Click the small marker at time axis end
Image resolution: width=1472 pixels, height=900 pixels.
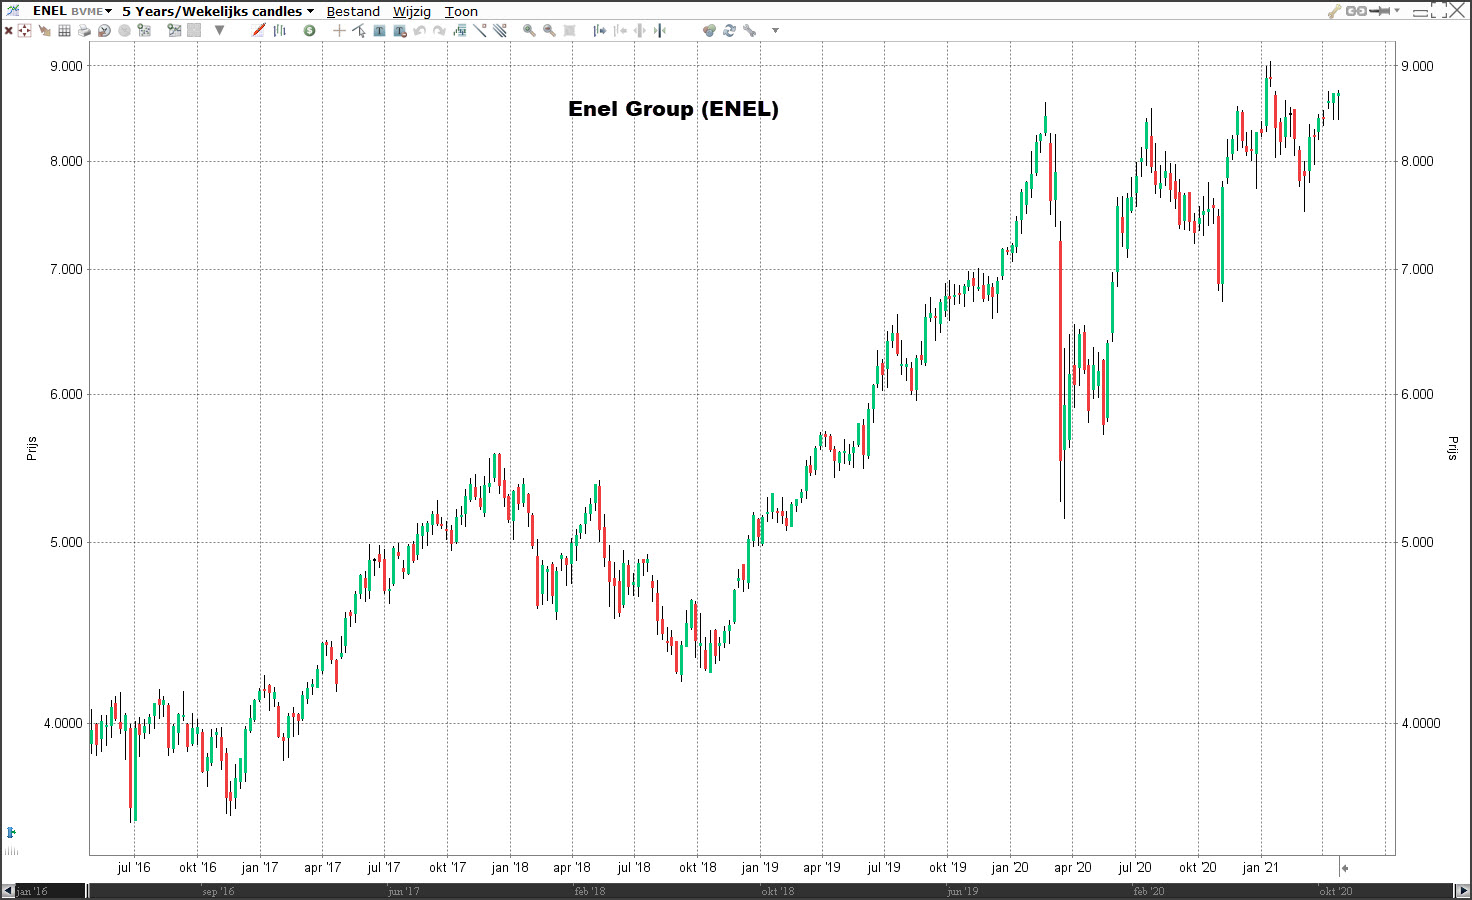pos(1345,868)
